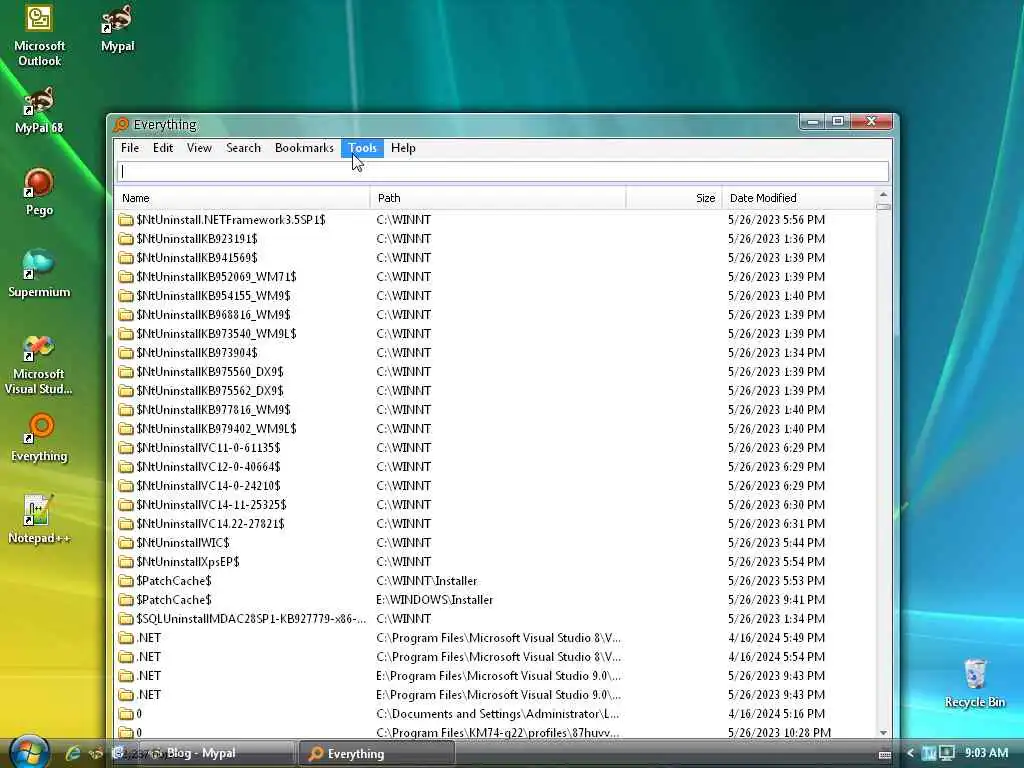This screenshot has width=1024, height=768.
Task: Select $NtUninstallKB977816_WM9$ result row
Action: click(x=495, y=409)
